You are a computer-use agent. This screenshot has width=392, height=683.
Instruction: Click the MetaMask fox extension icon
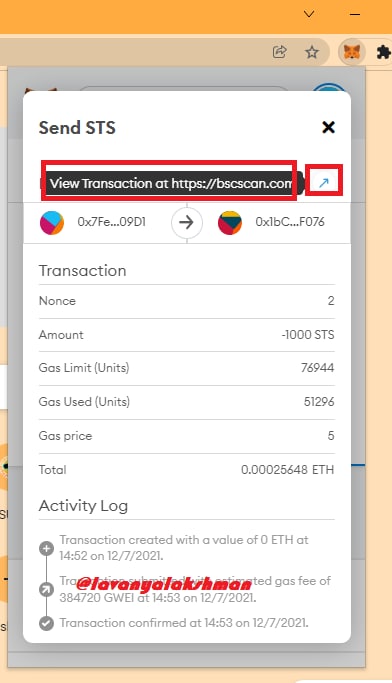coord(351,52)
